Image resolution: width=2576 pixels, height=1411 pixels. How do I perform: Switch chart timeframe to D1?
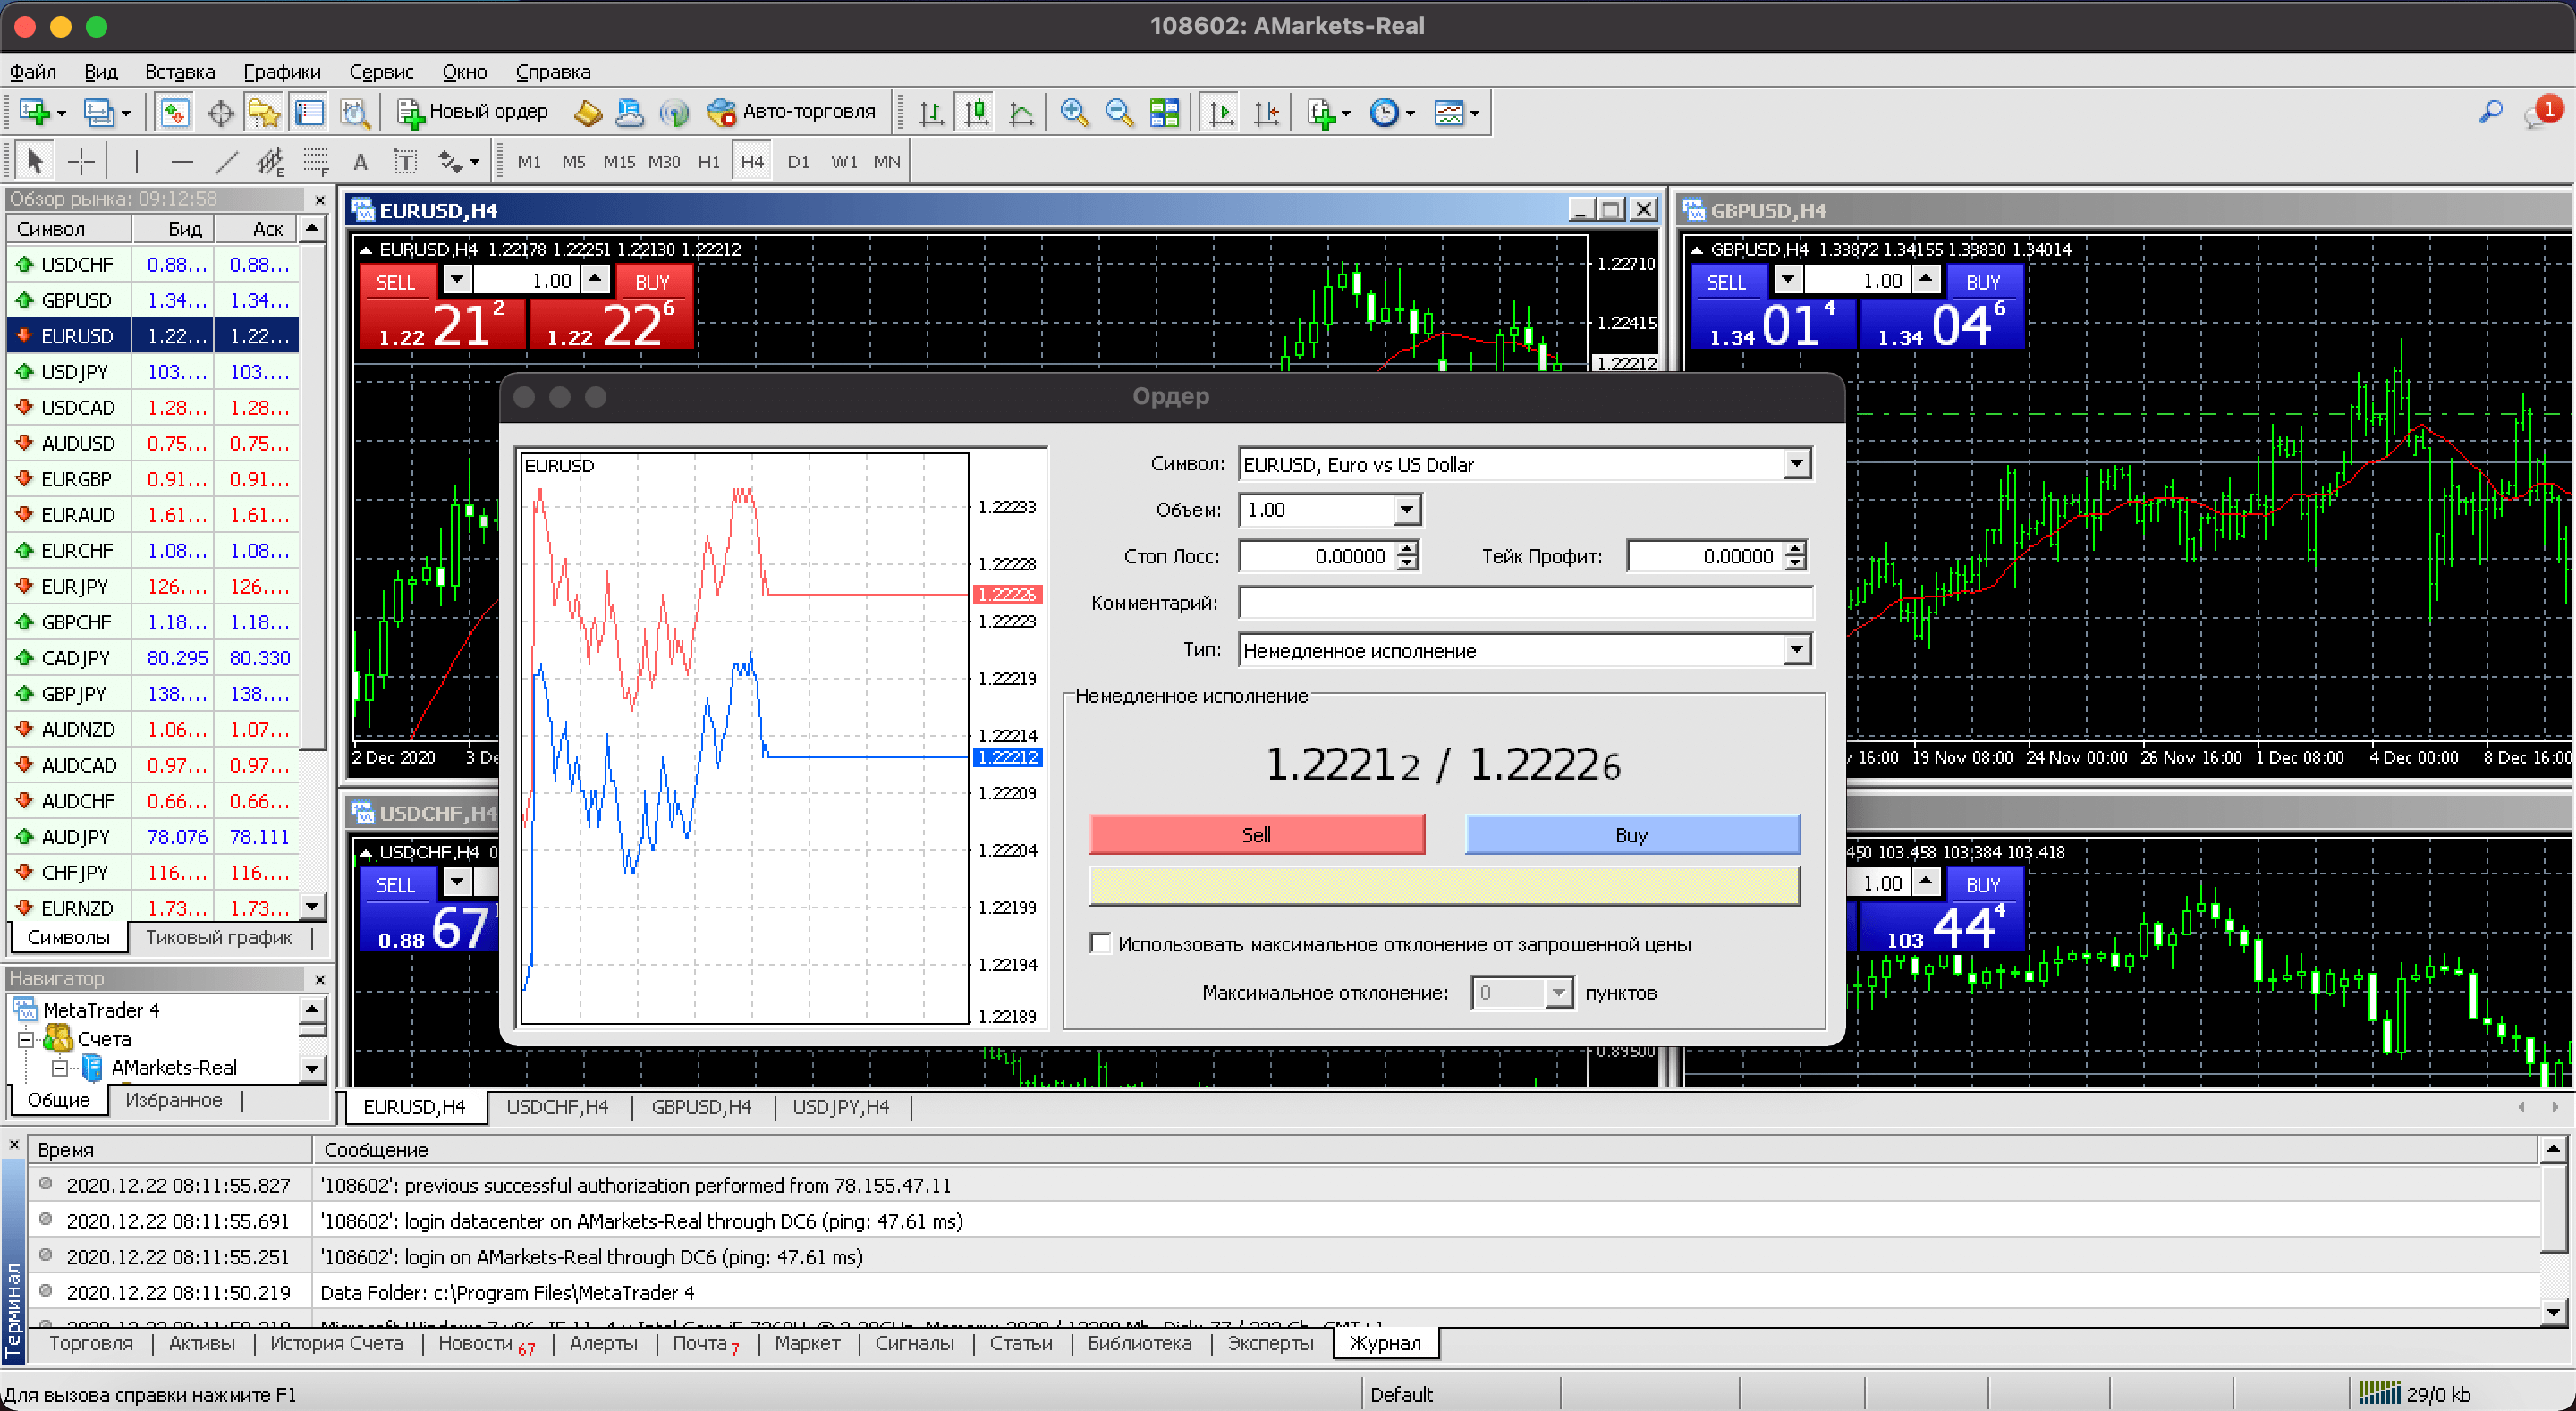coord(797,161)
